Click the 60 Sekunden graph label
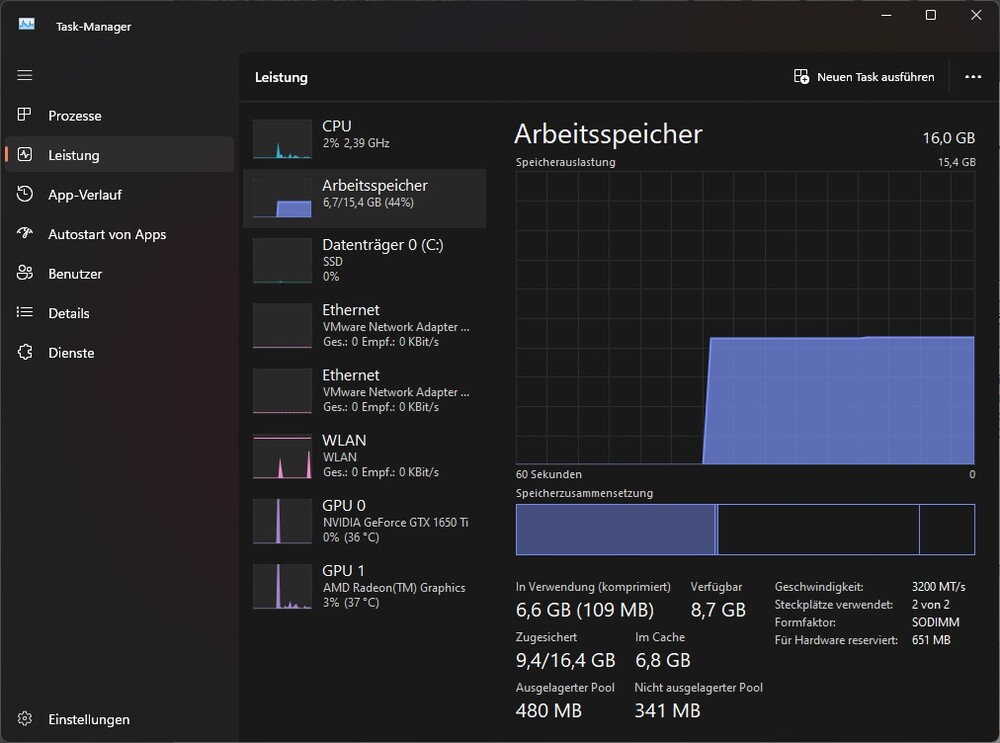Screen dimensions: 1000x743 coord(548,474)
